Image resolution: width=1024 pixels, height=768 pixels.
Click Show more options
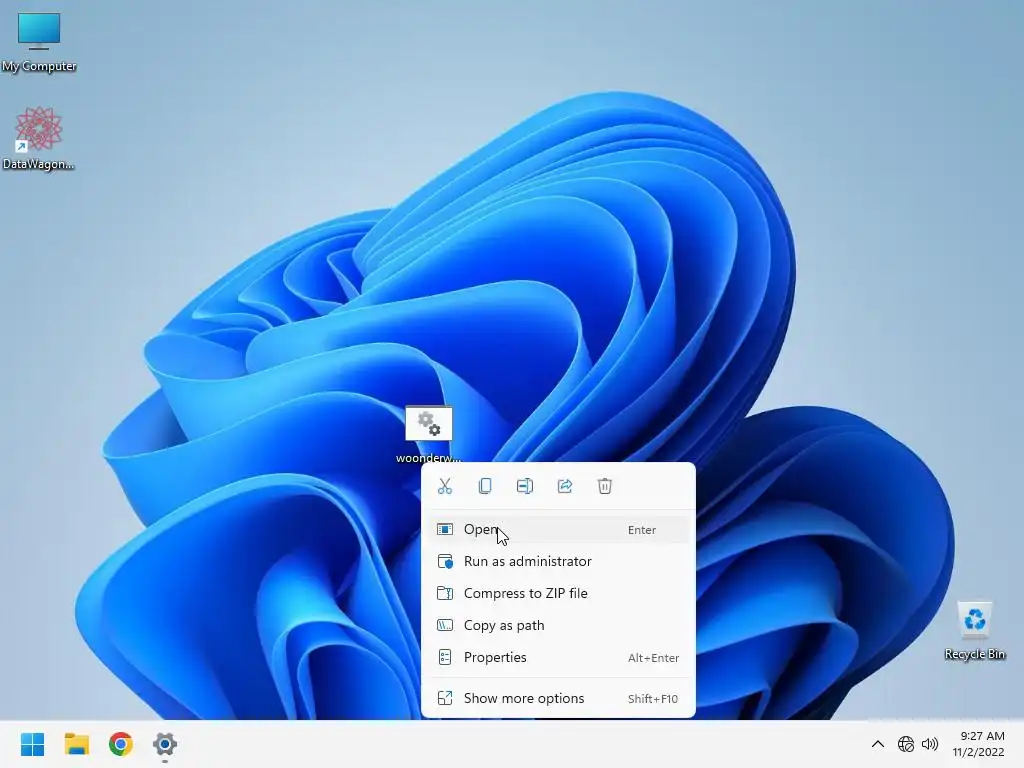558,699
